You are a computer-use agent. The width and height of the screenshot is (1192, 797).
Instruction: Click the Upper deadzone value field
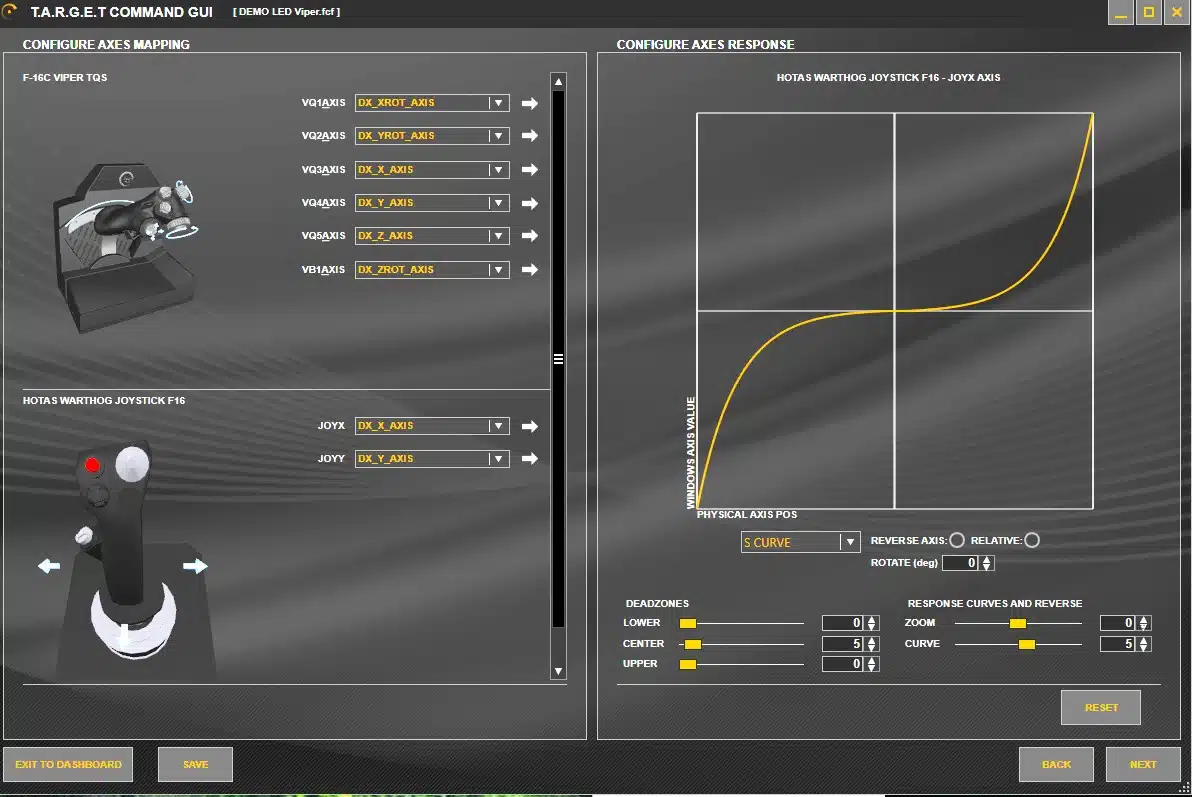(x=842, y=664)
